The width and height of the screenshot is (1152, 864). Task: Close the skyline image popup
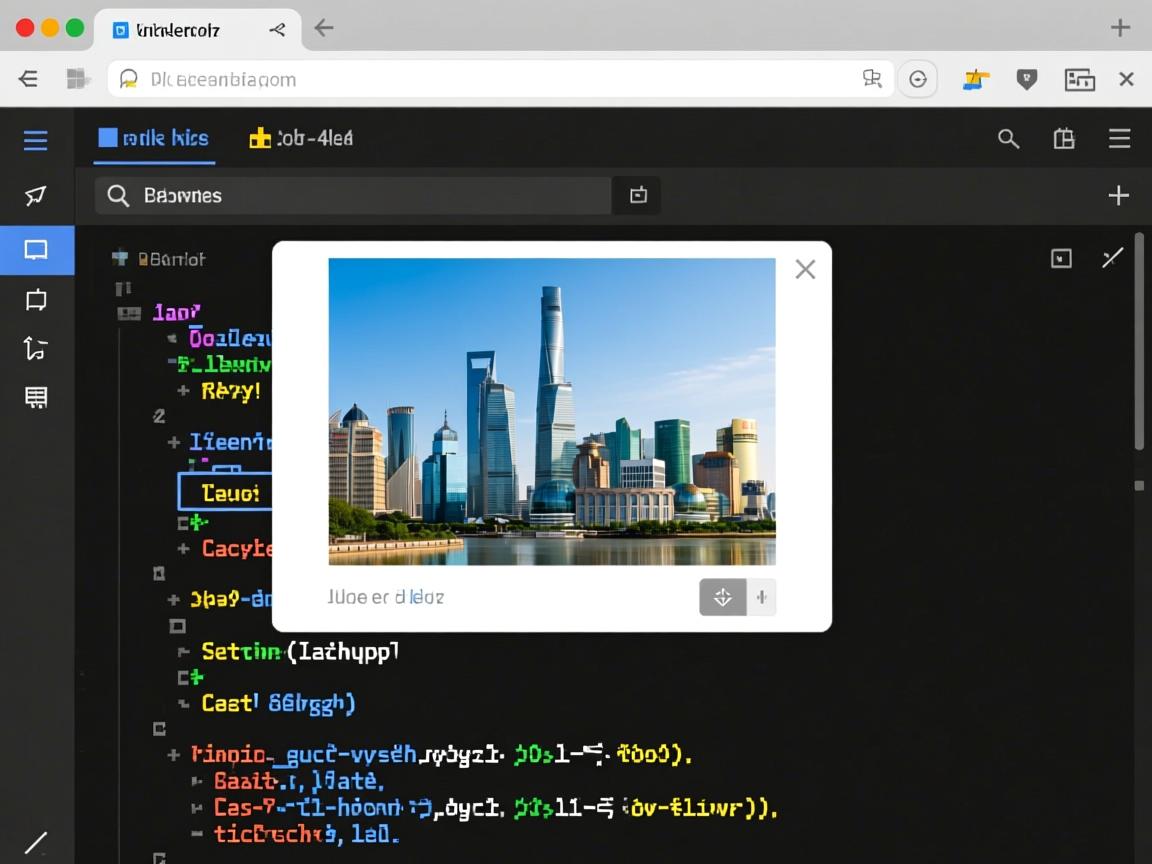coord(805,269)
